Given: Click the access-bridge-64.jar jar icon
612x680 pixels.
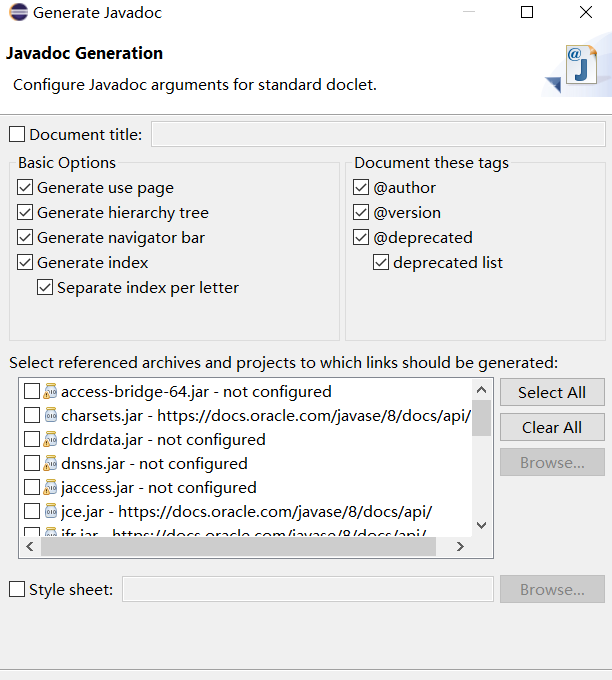Looking at the screenshot, I should [x=51, y=392].
